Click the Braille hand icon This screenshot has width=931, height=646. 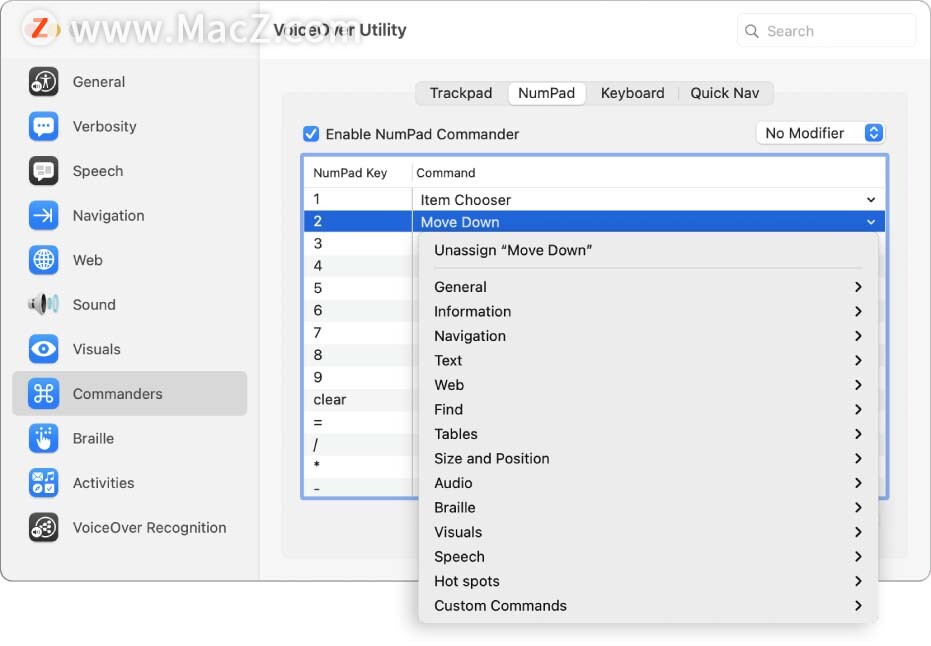(x=43, y=438)
